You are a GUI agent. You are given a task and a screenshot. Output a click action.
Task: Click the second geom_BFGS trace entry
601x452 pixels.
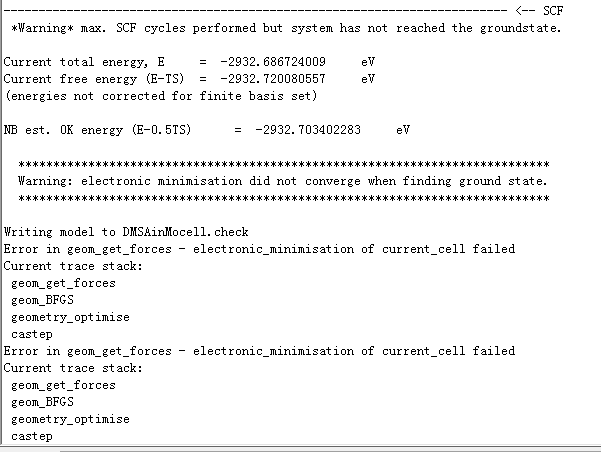point(43,402)
